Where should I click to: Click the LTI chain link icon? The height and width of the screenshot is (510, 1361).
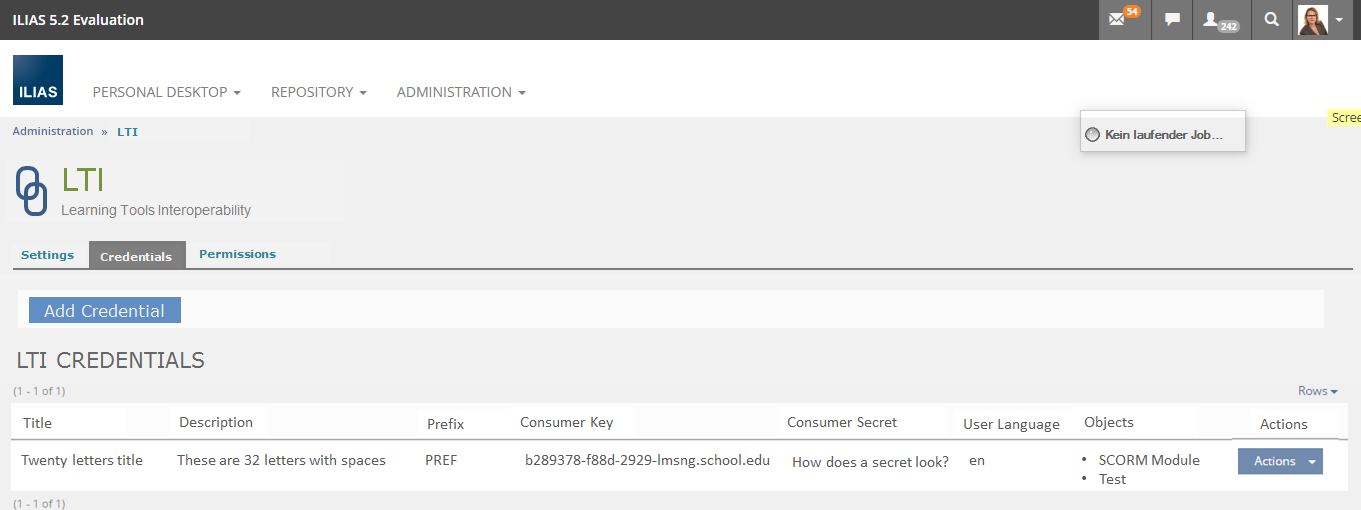32,191
